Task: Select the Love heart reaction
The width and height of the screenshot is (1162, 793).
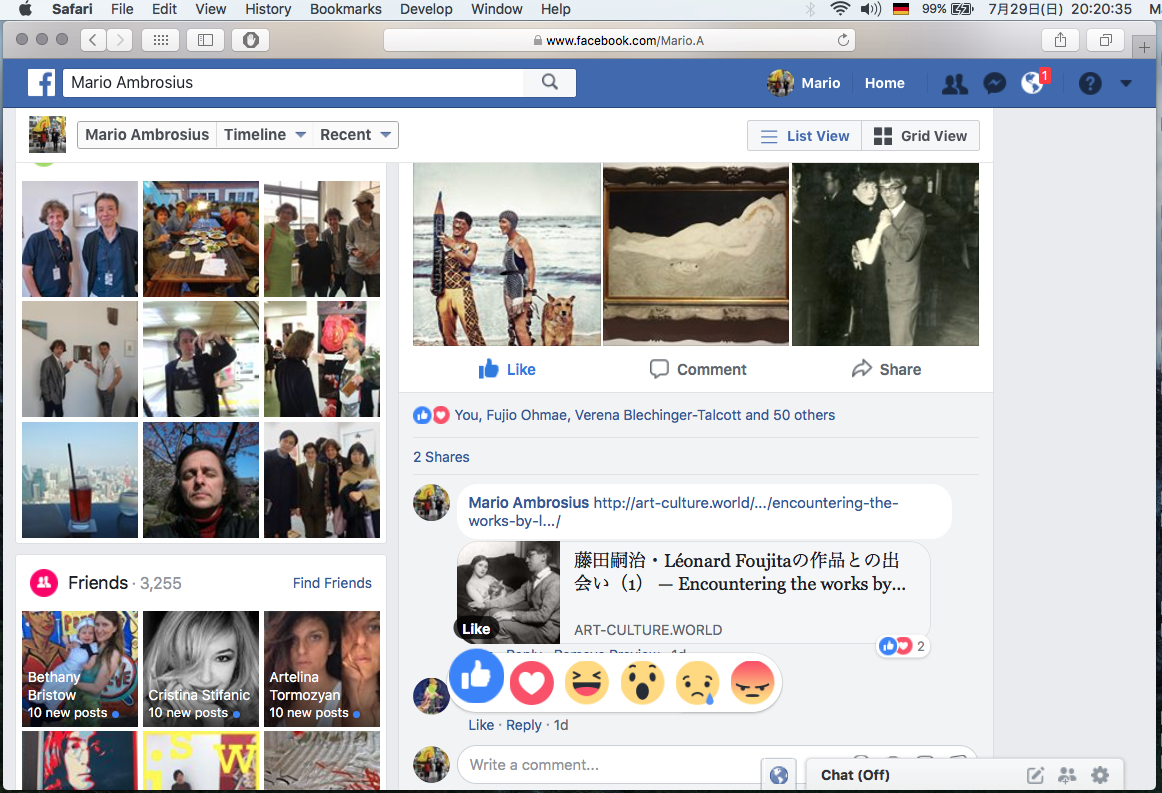Action: tap(531, 683)
